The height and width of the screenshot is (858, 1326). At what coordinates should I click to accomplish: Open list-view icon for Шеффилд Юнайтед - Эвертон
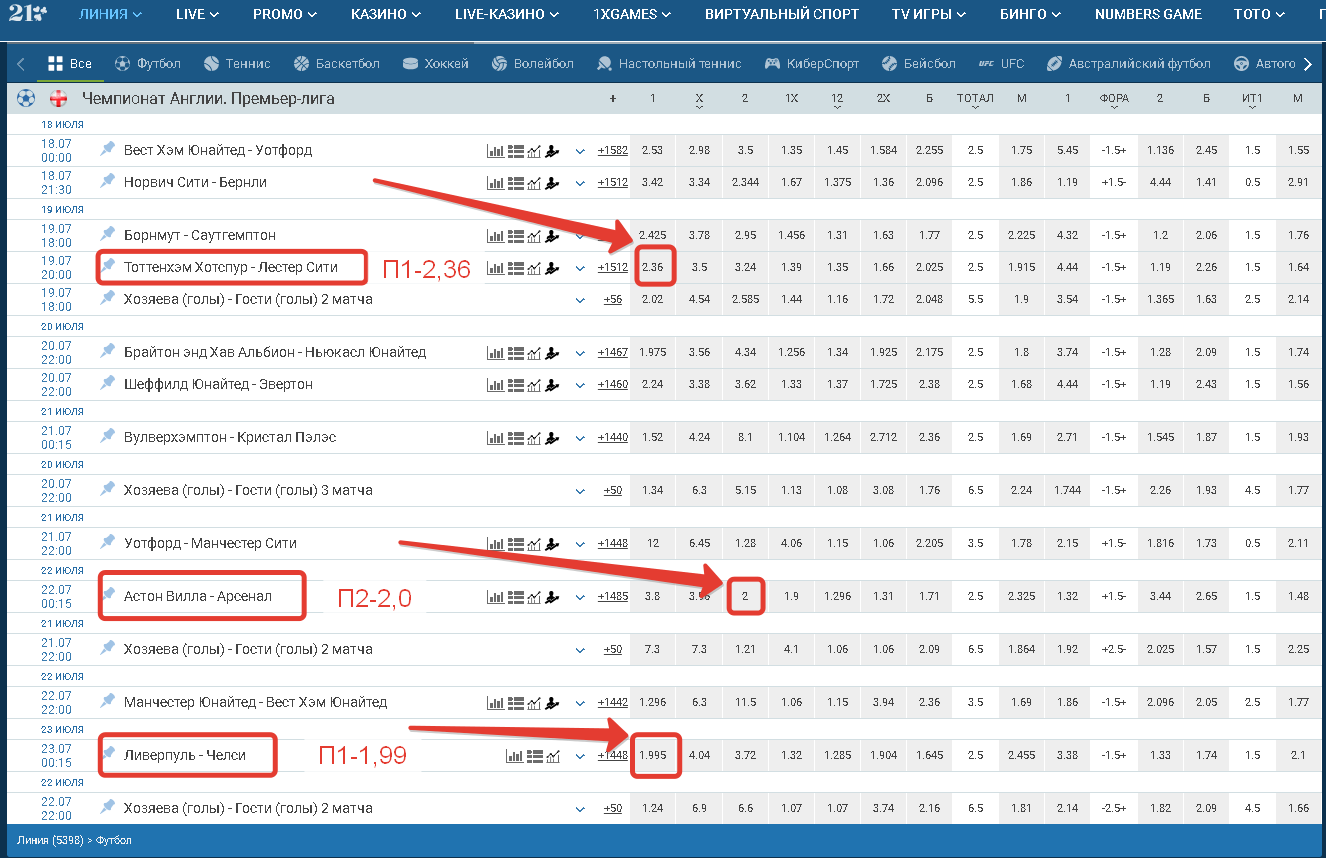click(515, 385)
